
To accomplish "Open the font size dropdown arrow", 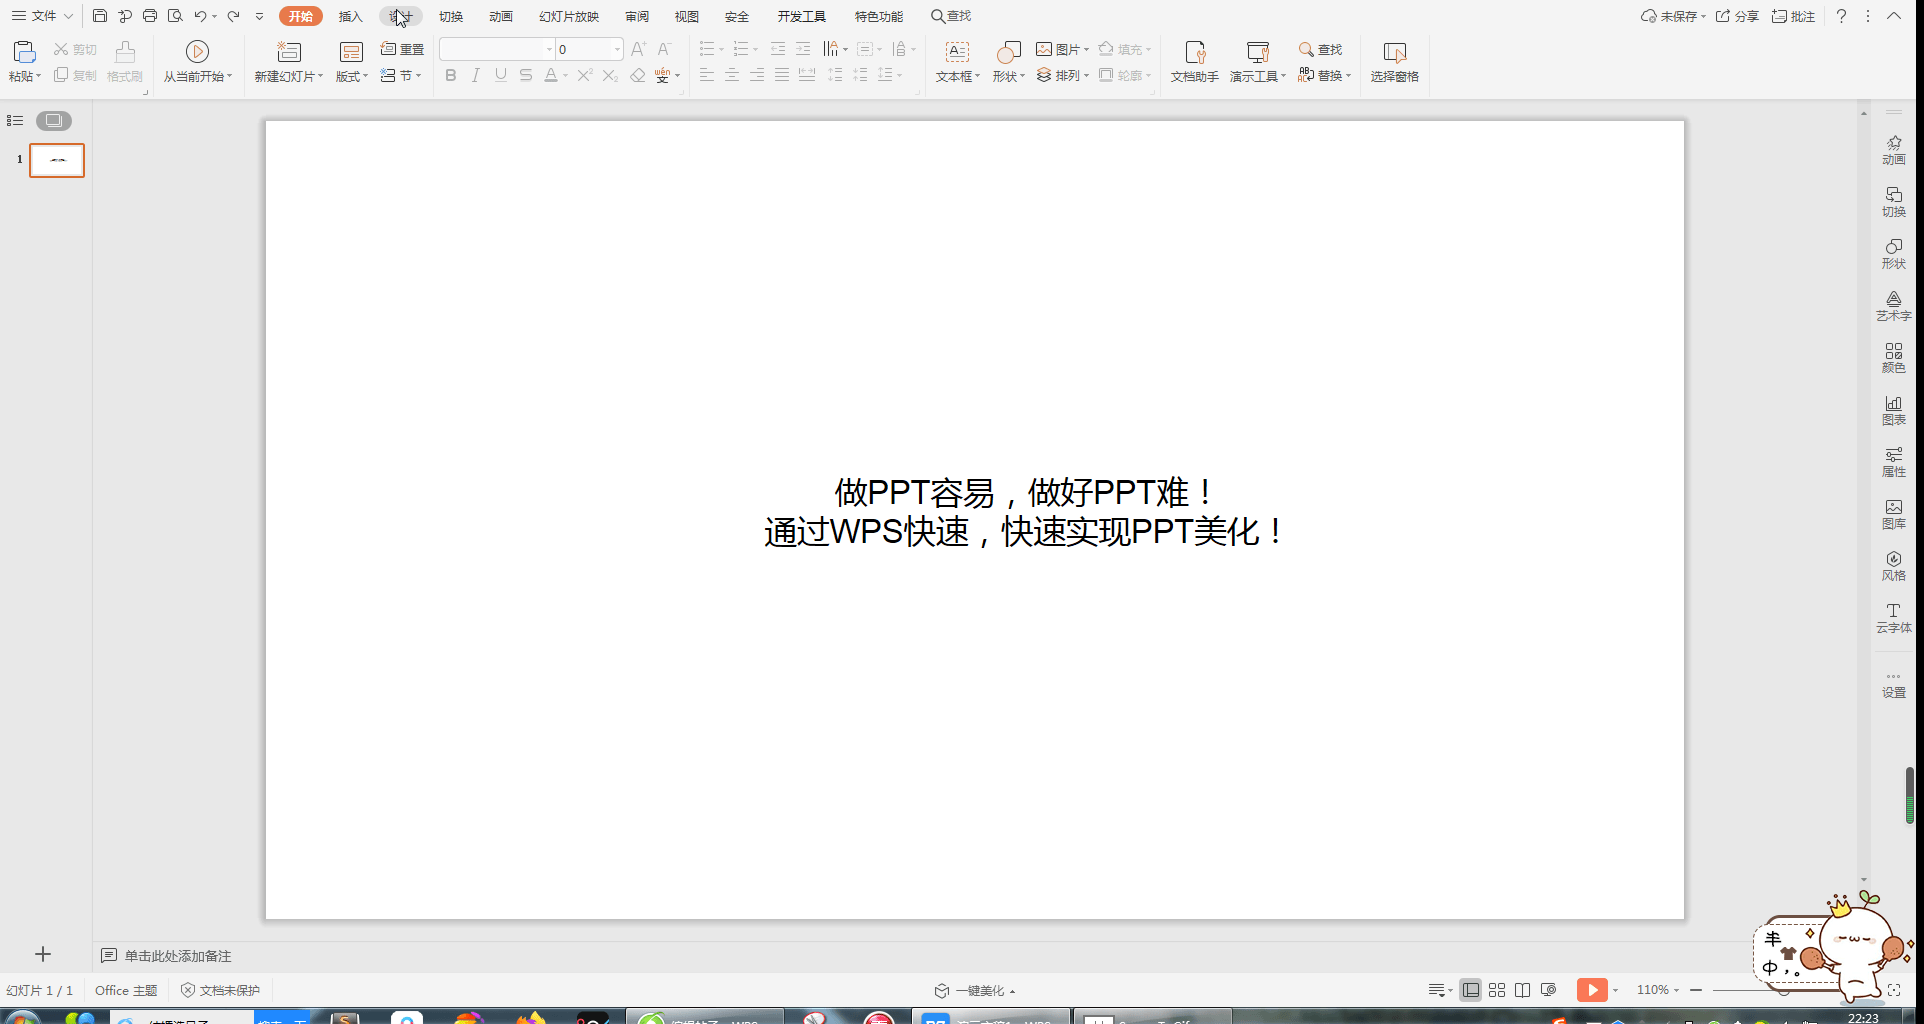I will tap(617, 49).
